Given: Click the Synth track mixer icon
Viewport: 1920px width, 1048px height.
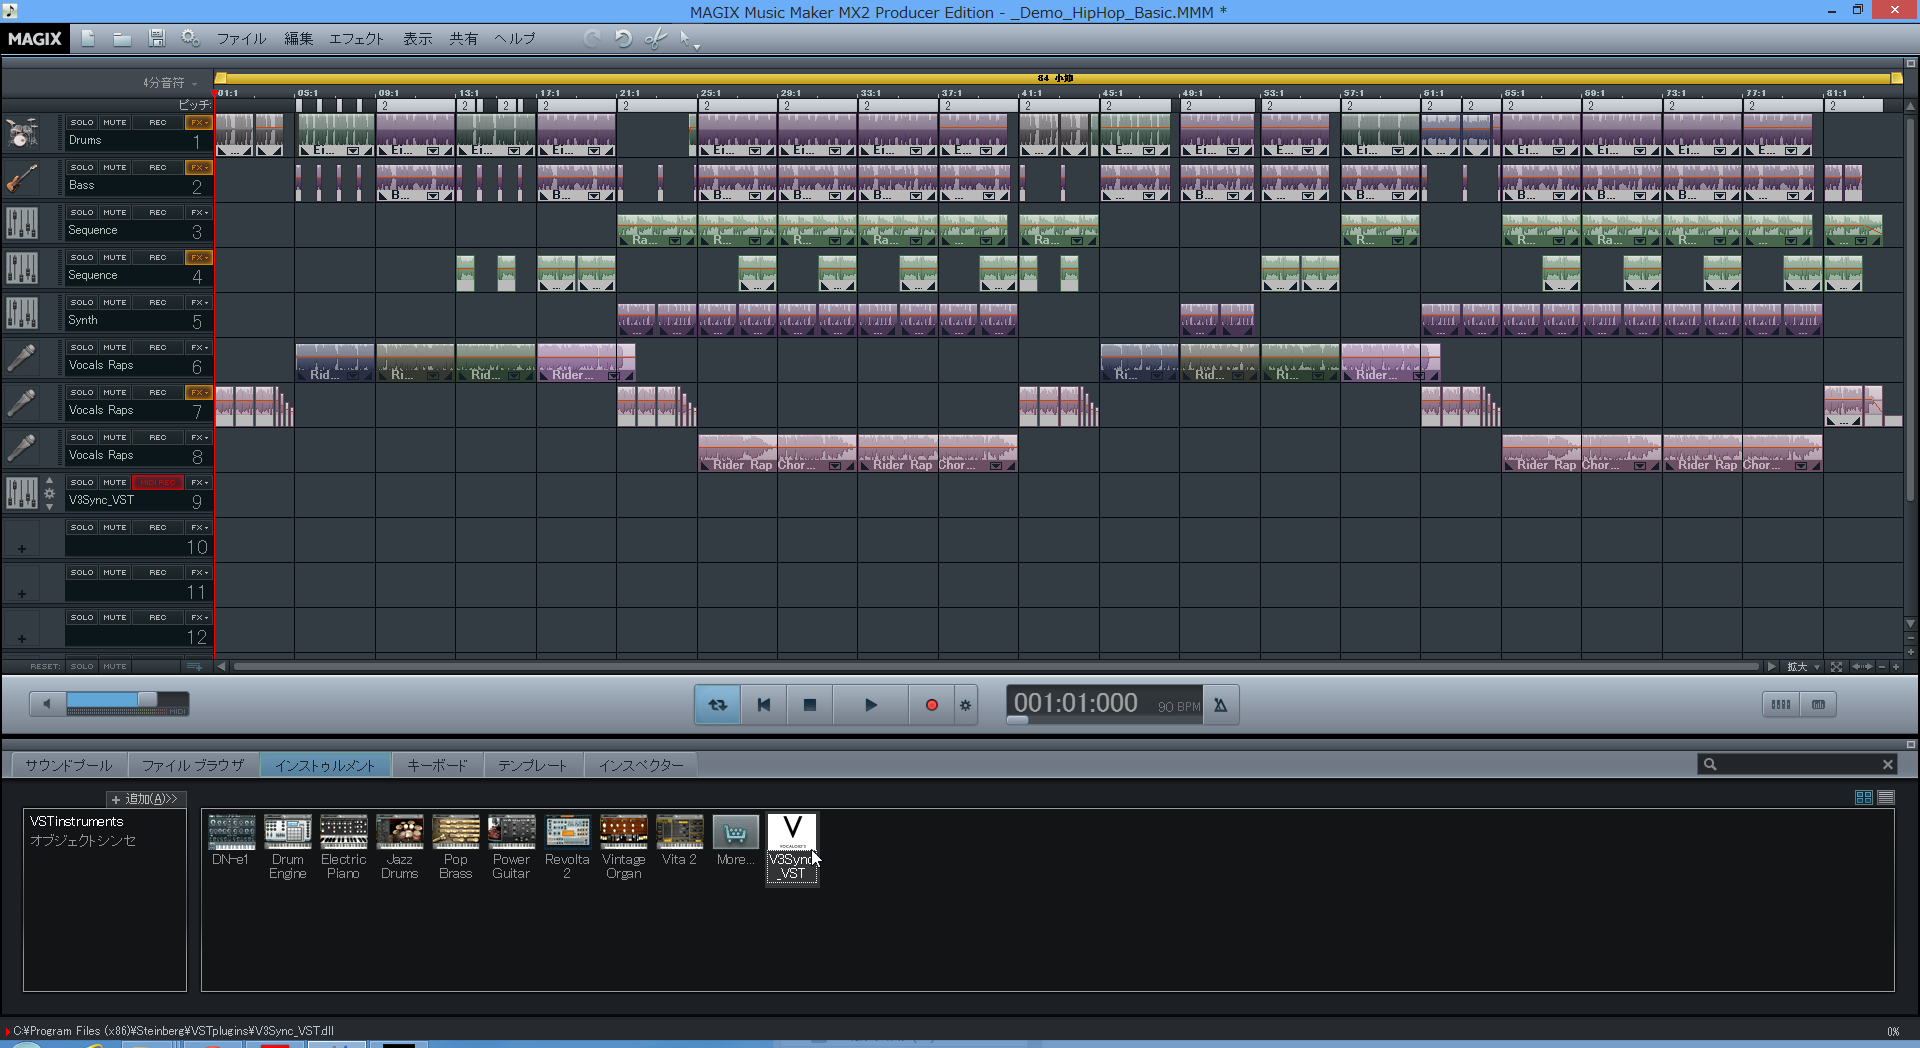Looking at the screenshot, I should coord(22,313).
